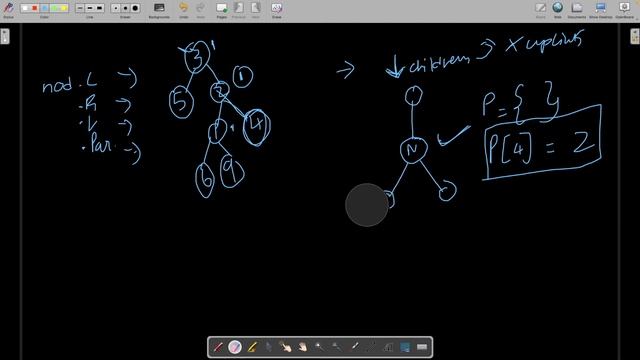
Task: Select the Interact with items finger tool
Action: click(286, 347)
